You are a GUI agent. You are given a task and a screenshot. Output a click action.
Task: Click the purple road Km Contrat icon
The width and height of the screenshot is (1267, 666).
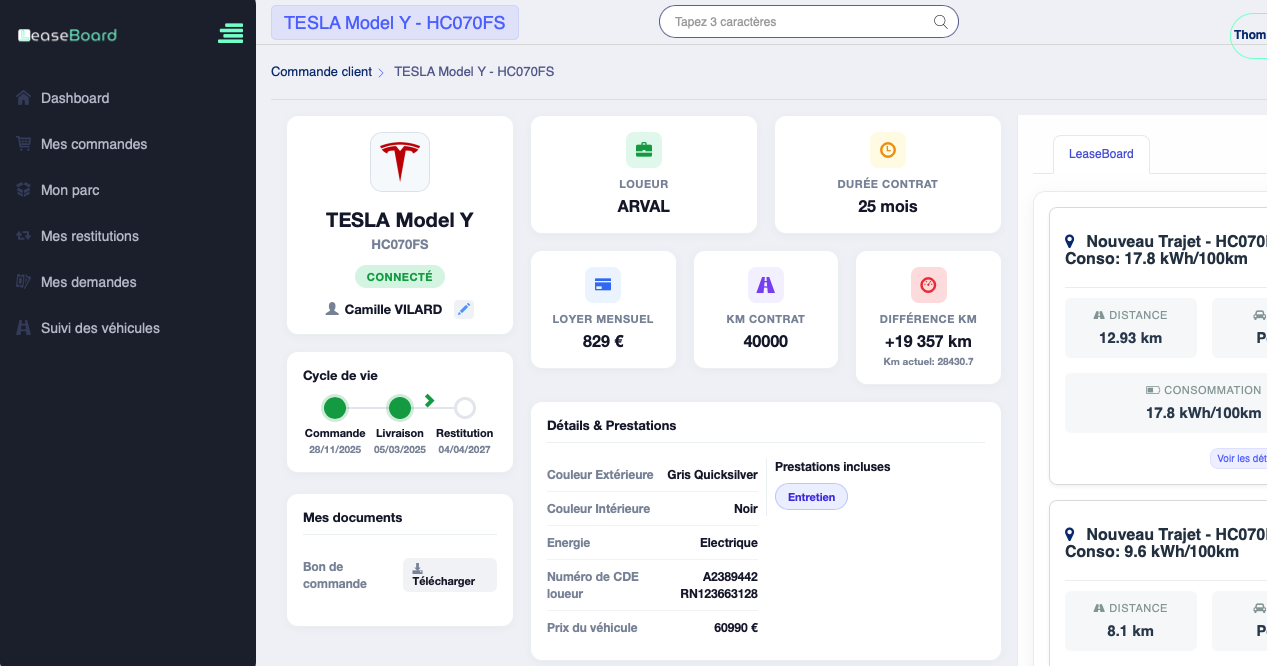pyautogui.click(x=765, y=285)
